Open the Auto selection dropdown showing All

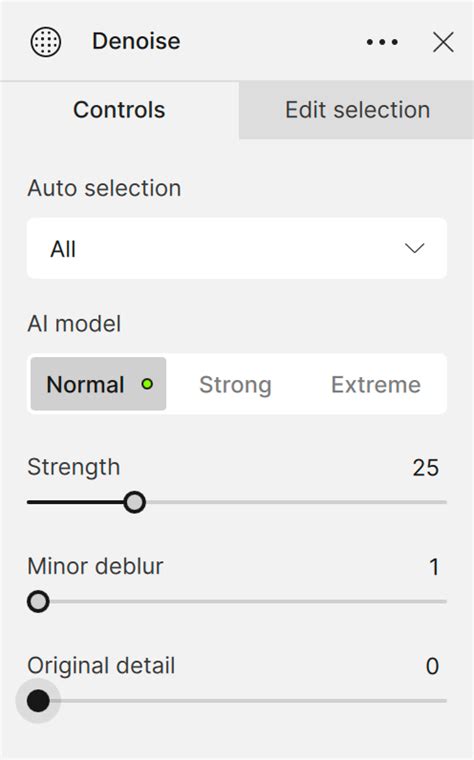(237, 248)
